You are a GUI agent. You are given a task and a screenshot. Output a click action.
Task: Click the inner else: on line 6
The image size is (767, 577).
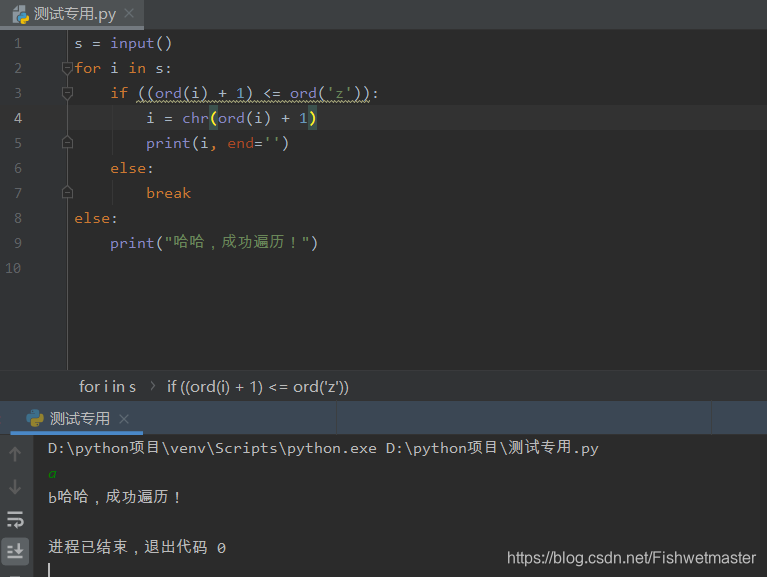(x=132, y=168)
